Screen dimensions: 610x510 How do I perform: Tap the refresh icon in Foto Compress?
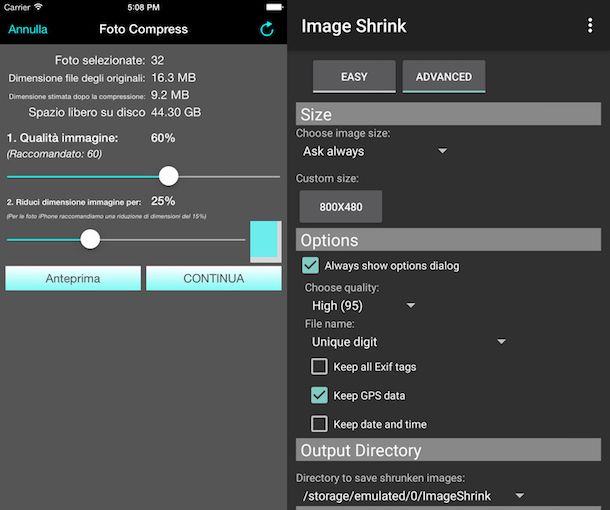click(267, 29)
